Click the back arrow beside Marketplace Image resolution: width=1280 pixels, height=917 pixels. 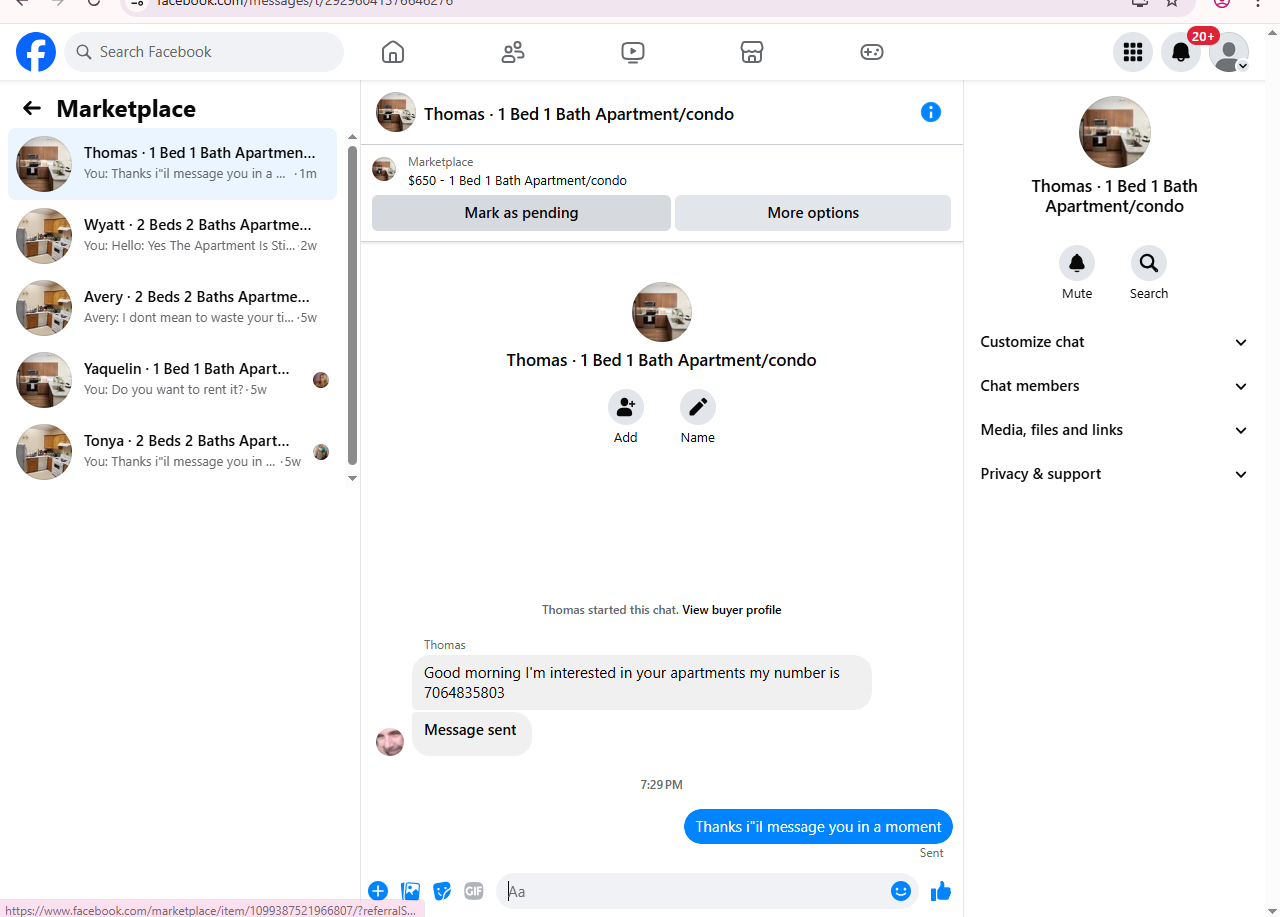(32, 109)
